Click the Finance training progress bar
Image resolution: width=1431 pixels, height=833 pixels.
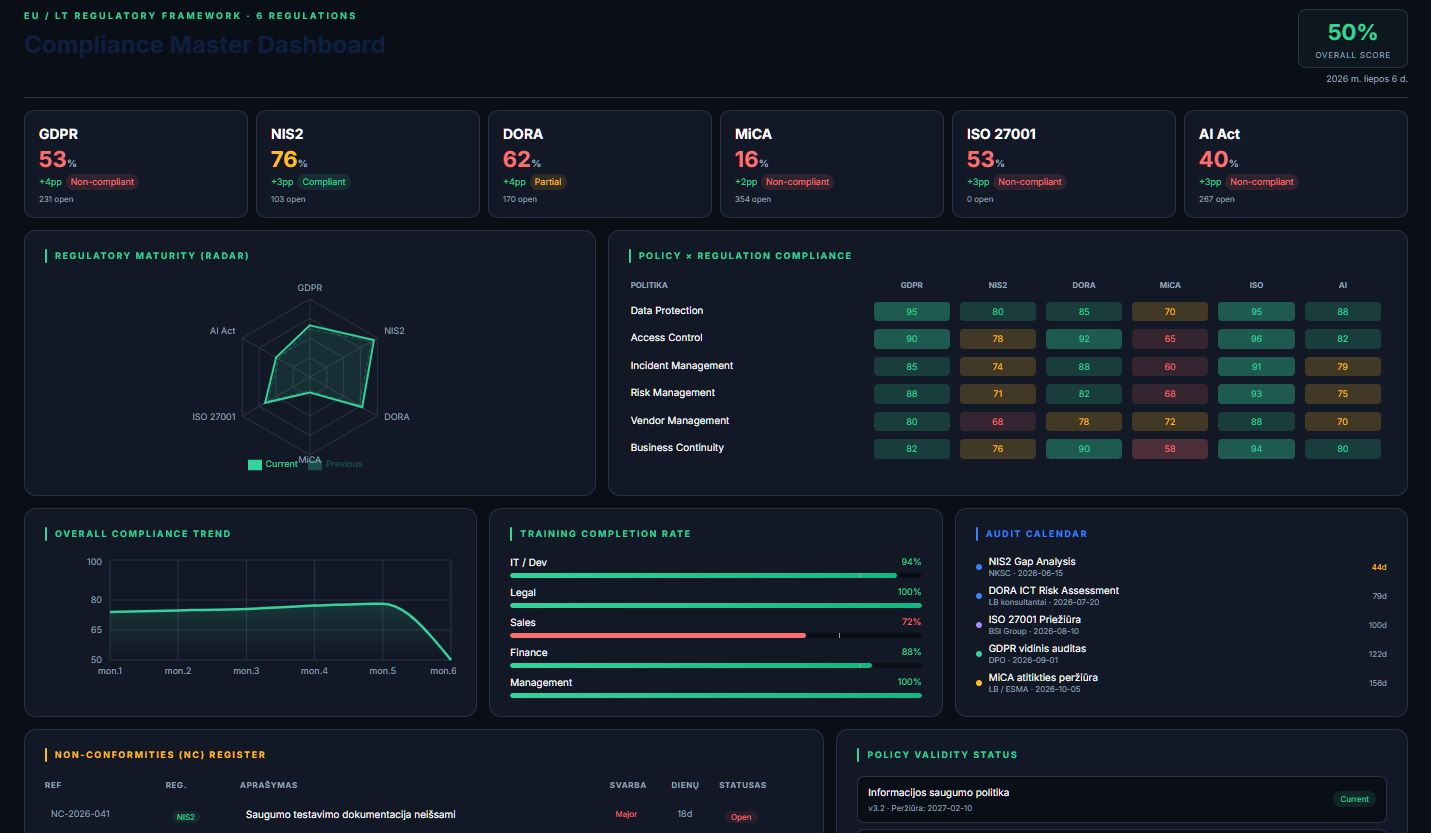716,666
